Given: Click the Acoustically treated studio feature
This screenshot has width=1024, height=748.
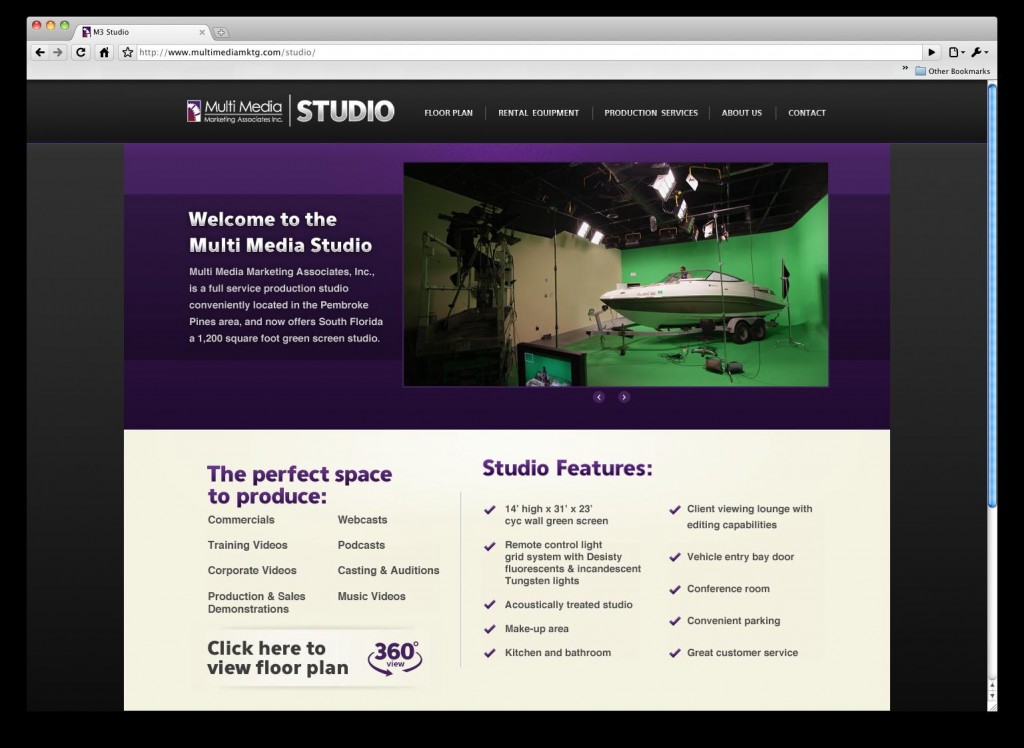Looking at the screenshot, I should pyautogui.click(x=568, y=605).
